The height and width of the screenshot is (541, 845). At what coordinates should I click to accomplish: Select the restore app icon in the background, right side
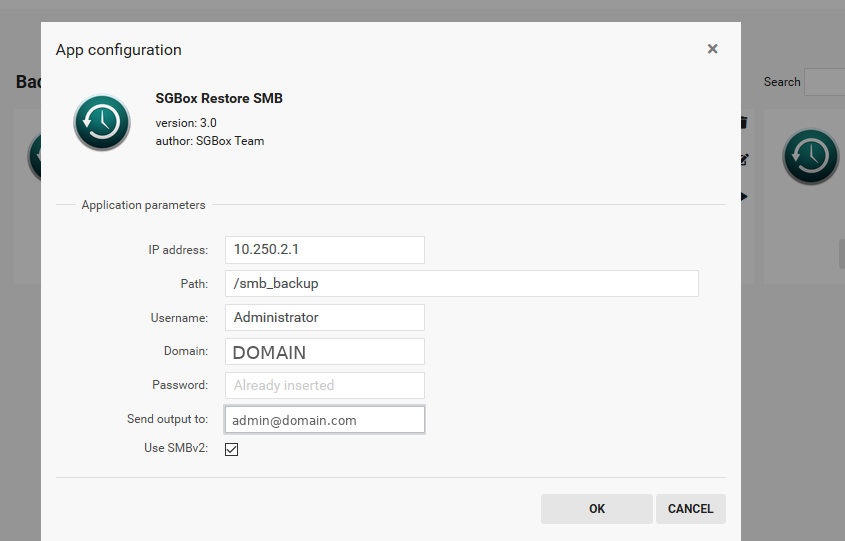(810, 156)
